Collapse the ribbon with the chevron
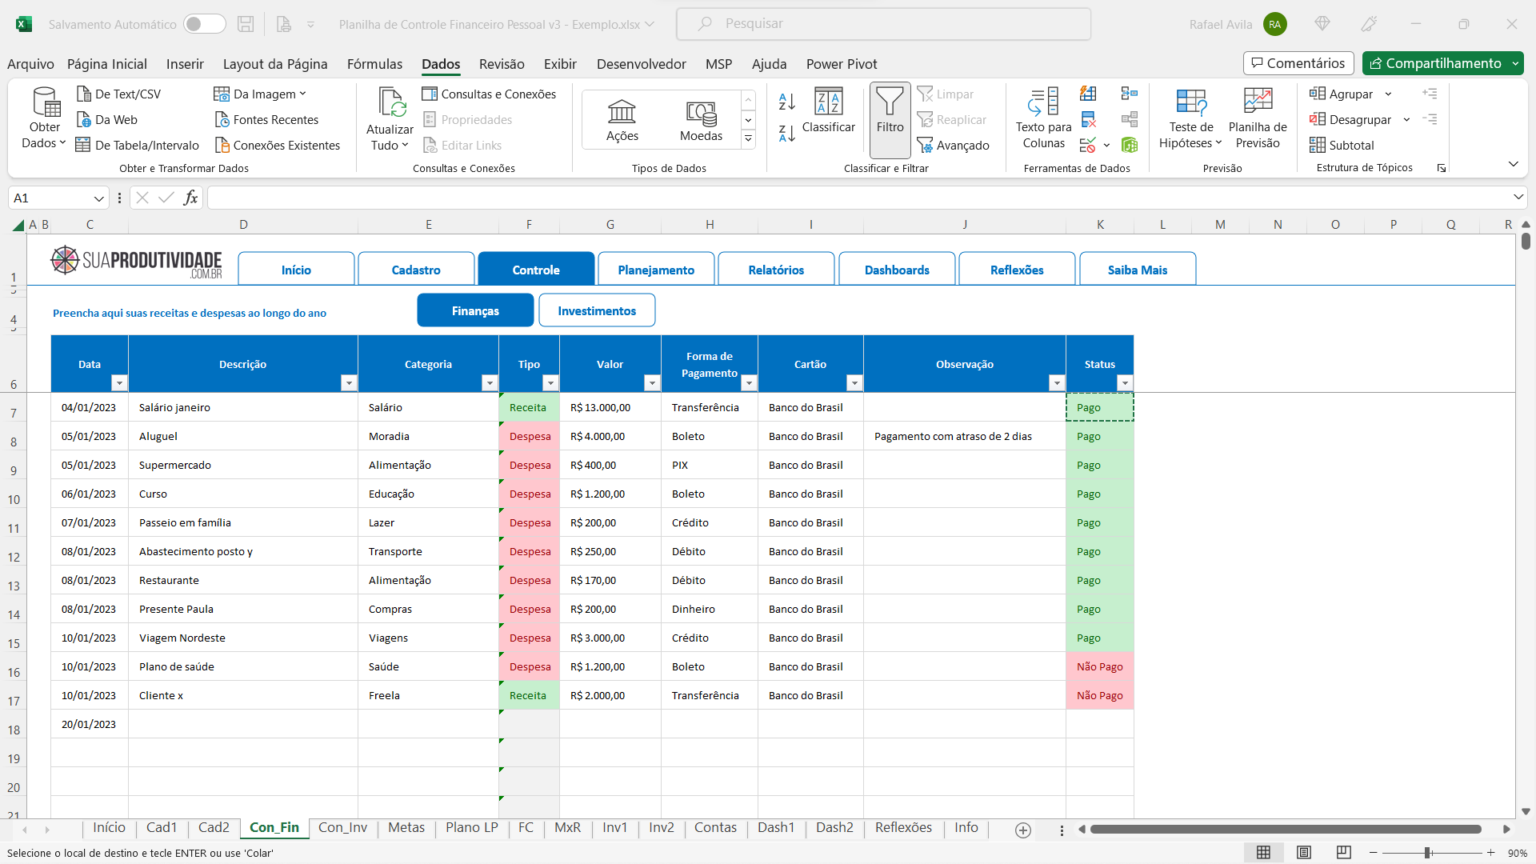 tap(1513, 164)
